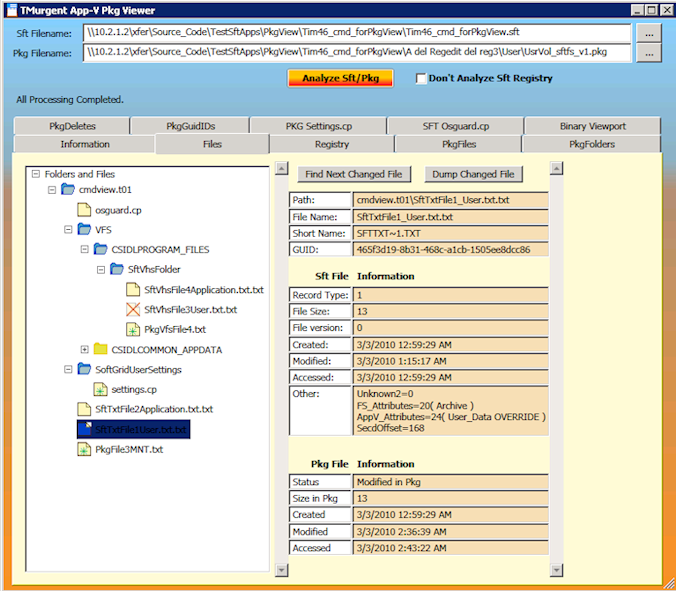Click the CSIDLPROGRAM_FILES folder icon
Screen dimensions: 676x591
[100, 249]
